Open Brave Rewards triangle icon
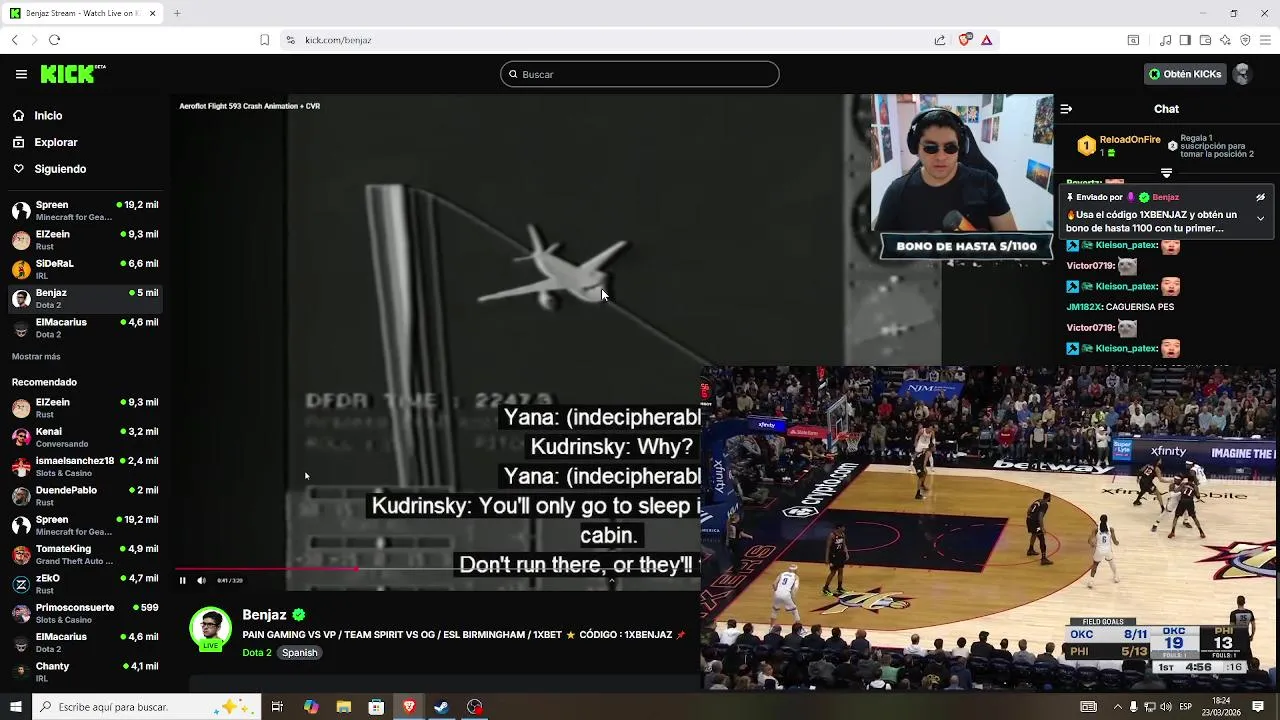 coord(986,40)
